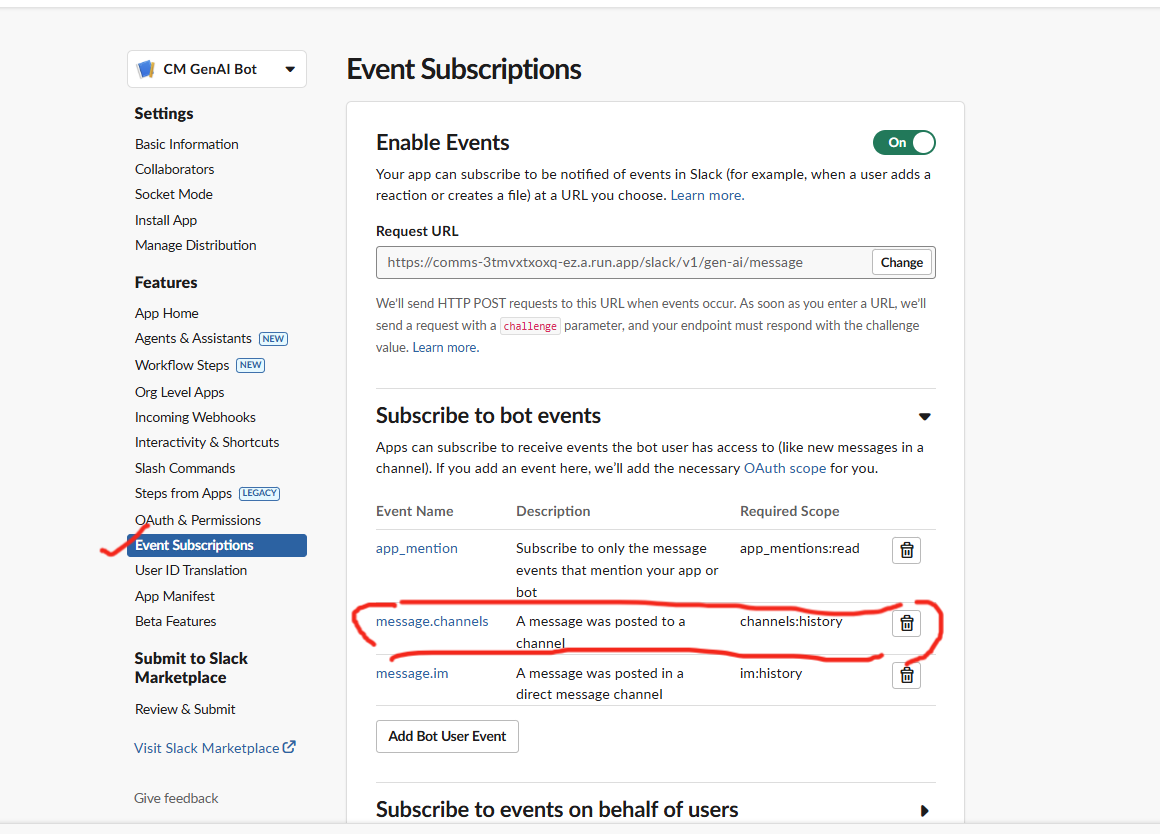This screenshot has width=1160, height=834.
Task: Open Org Level Apps page
Action: [x=179, y=392]
